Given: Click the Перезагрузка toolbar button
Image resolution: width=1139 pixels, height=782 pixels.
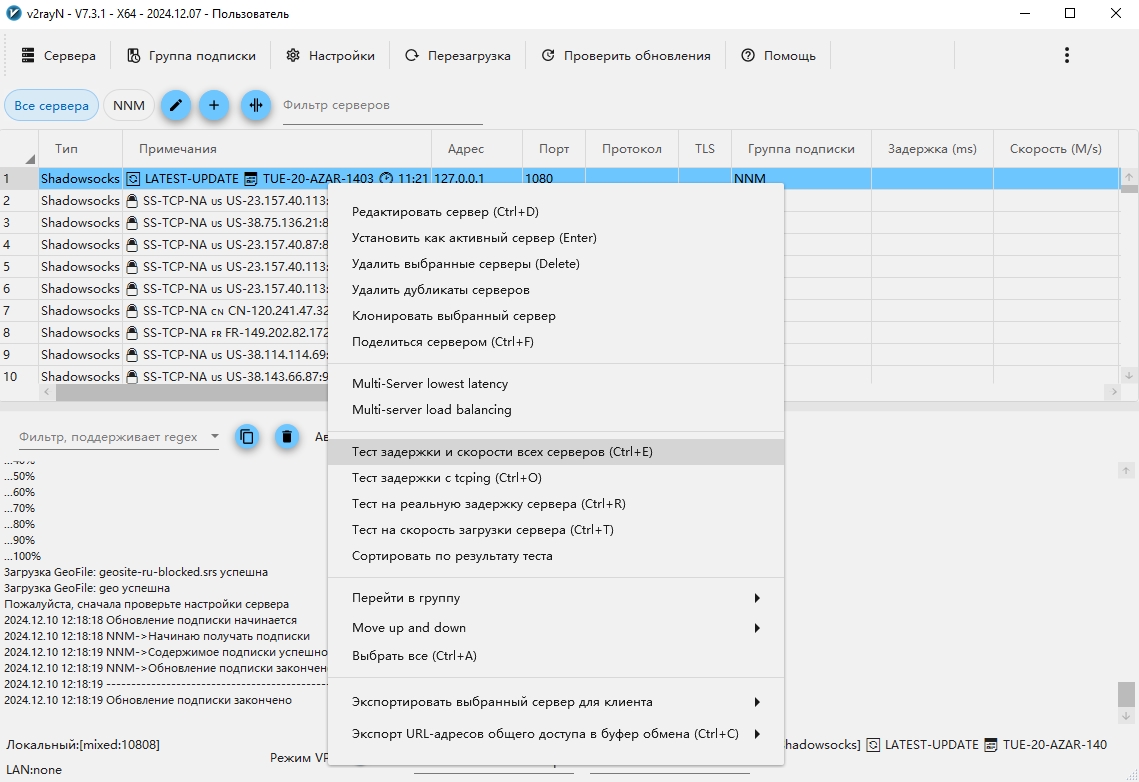Looking at the screenshot, I should pyautogui.click(x=458, y=55).
